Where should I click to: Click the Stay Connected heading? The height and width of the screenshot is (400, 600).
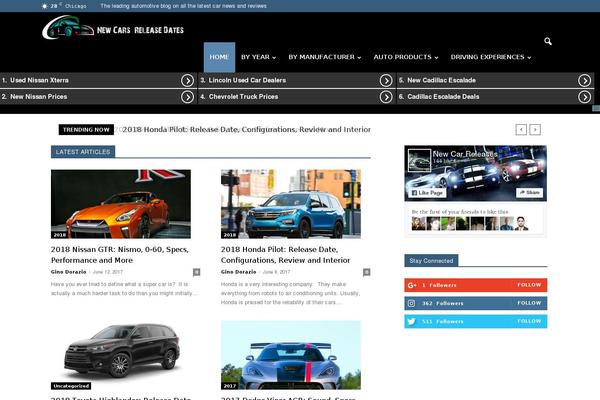tap(431, 261)
